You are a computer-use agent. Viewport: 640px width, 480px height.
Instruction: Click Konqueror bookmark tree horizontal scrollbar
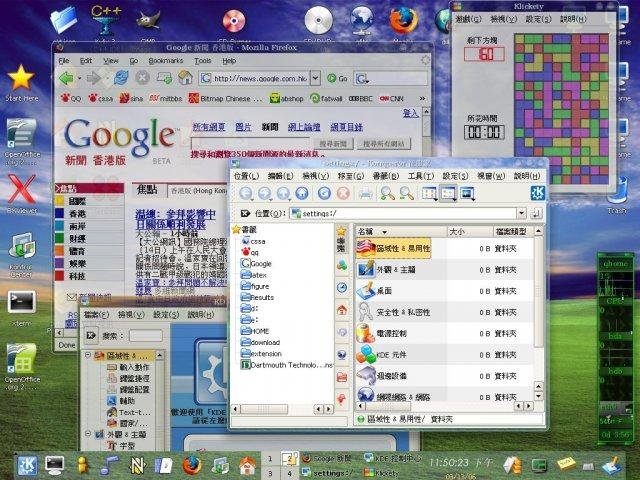282,409
